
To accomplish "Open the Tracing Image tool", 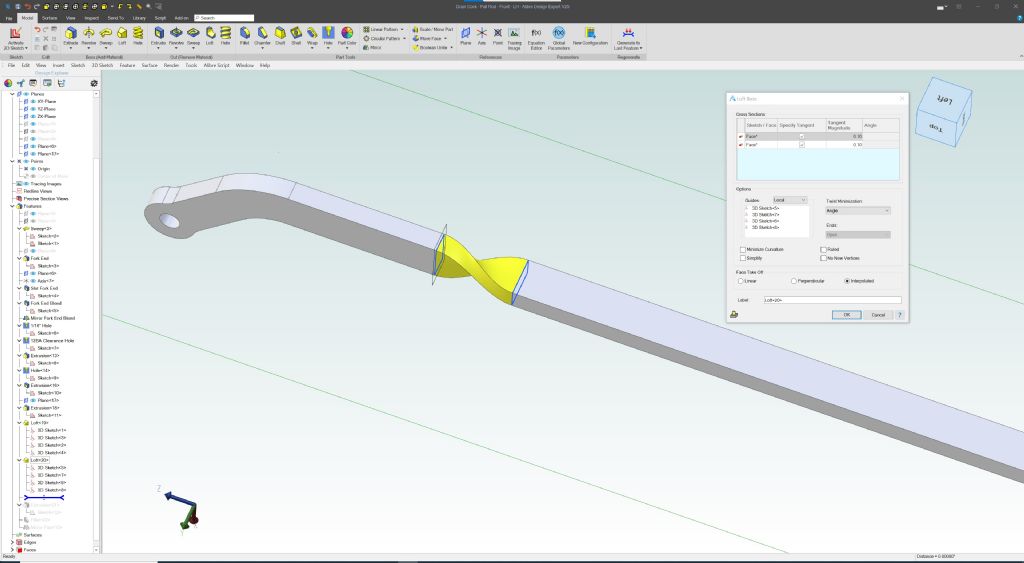I will (x=515, y=37).
